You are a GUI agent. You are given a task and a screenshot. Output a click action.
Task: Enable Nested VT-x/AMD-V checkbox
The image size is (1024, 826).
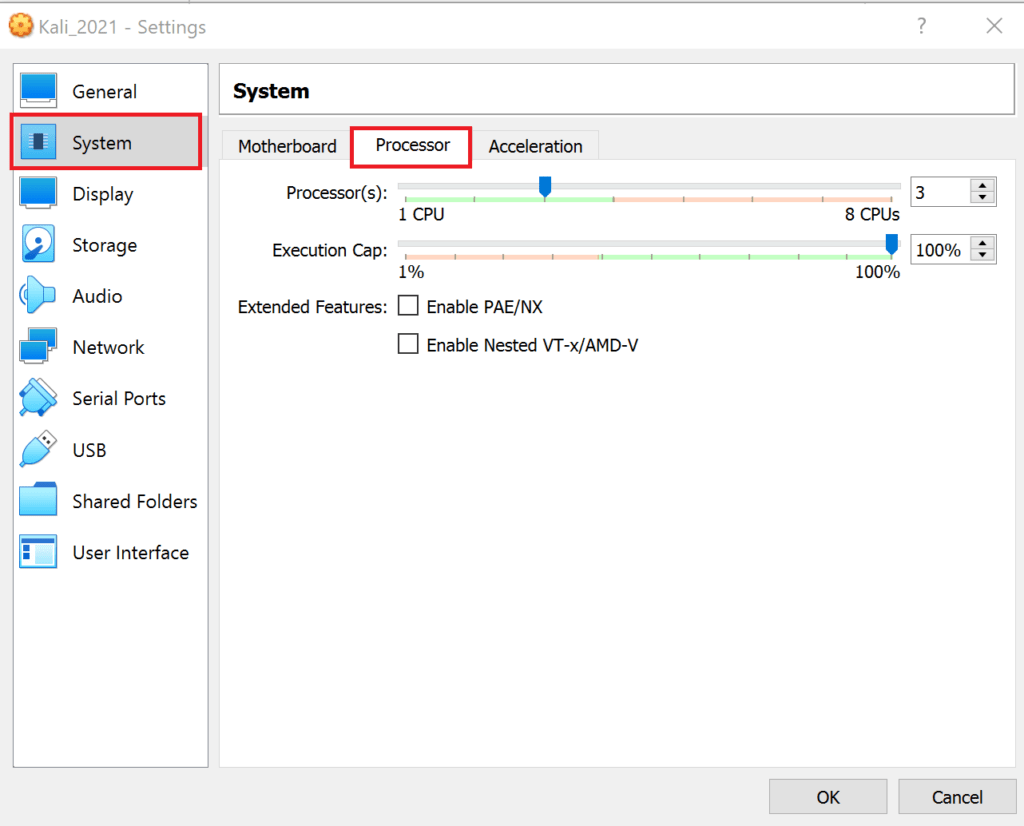click(408, 343)
